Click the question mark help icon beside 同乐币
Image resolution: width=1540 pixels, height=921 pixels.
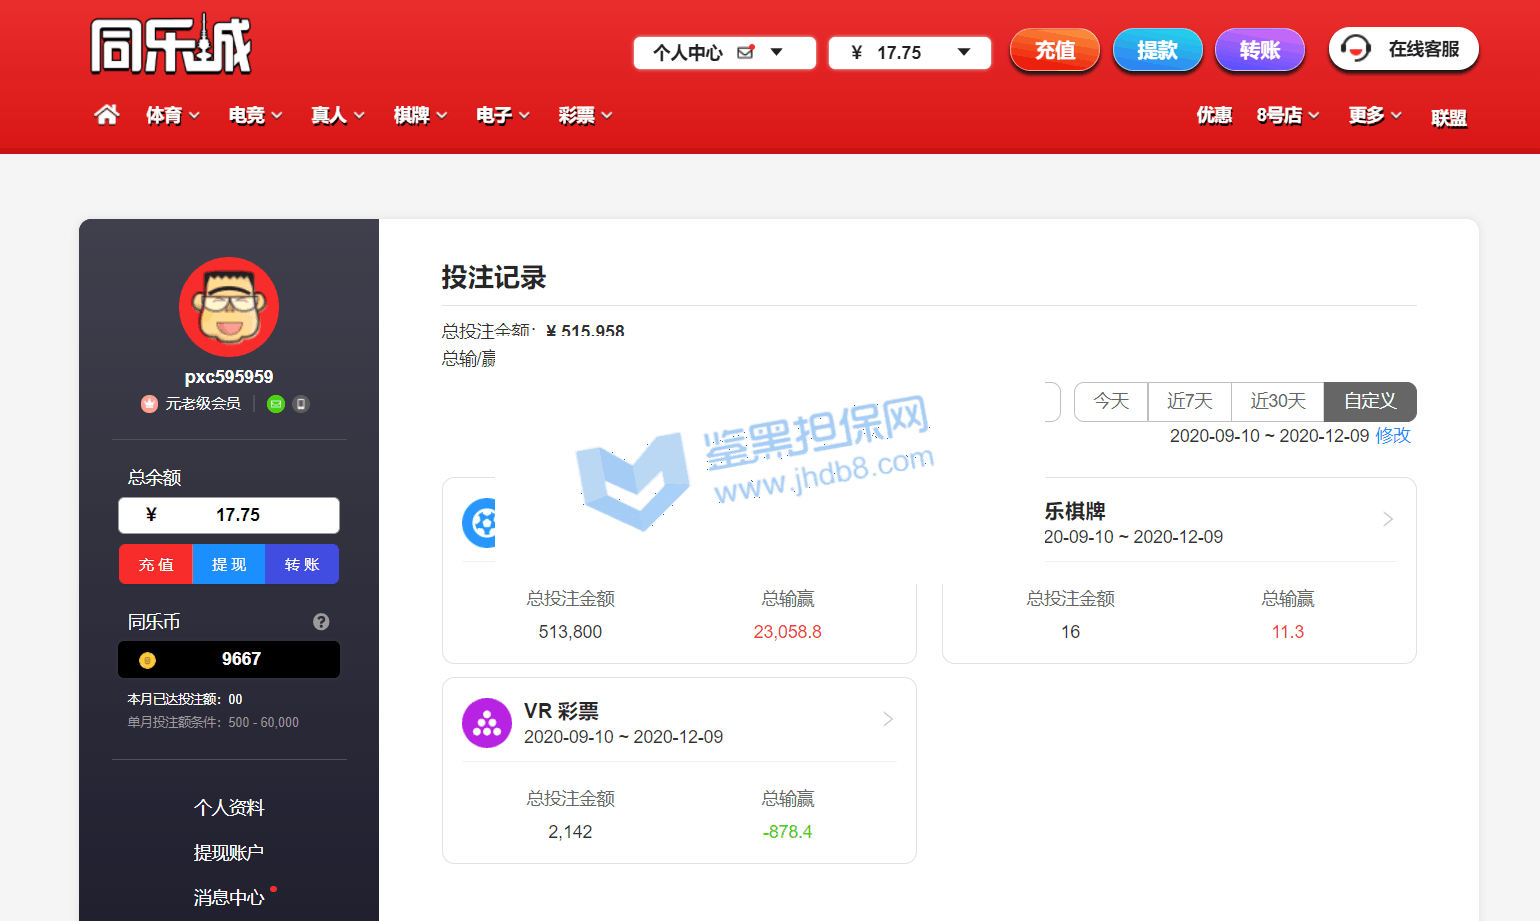click(x=321, y=622)
